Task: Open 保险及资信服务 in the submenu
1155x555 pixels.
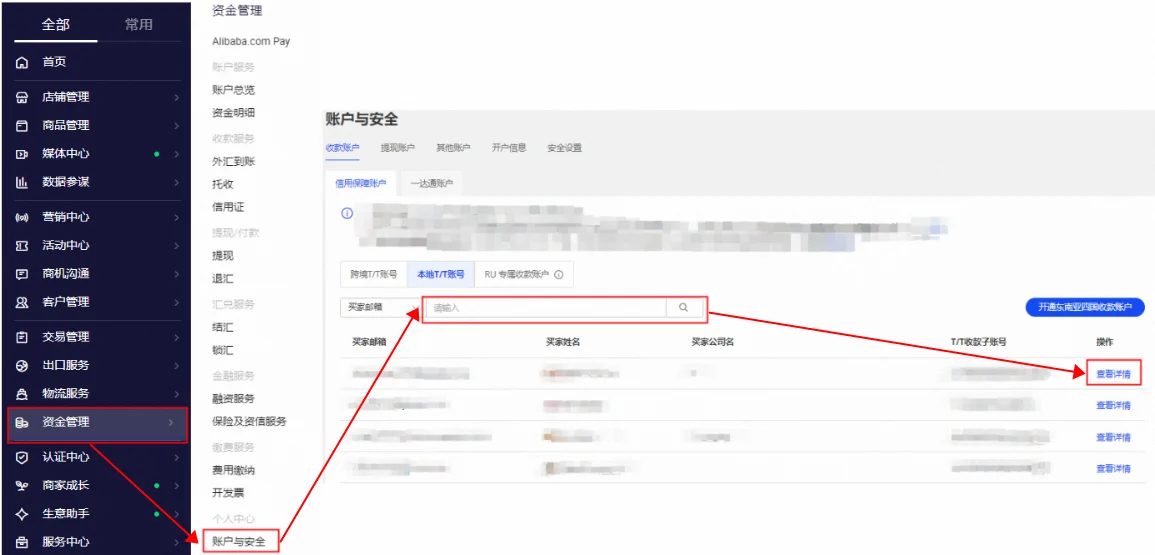Action: (x=250, y=422)
